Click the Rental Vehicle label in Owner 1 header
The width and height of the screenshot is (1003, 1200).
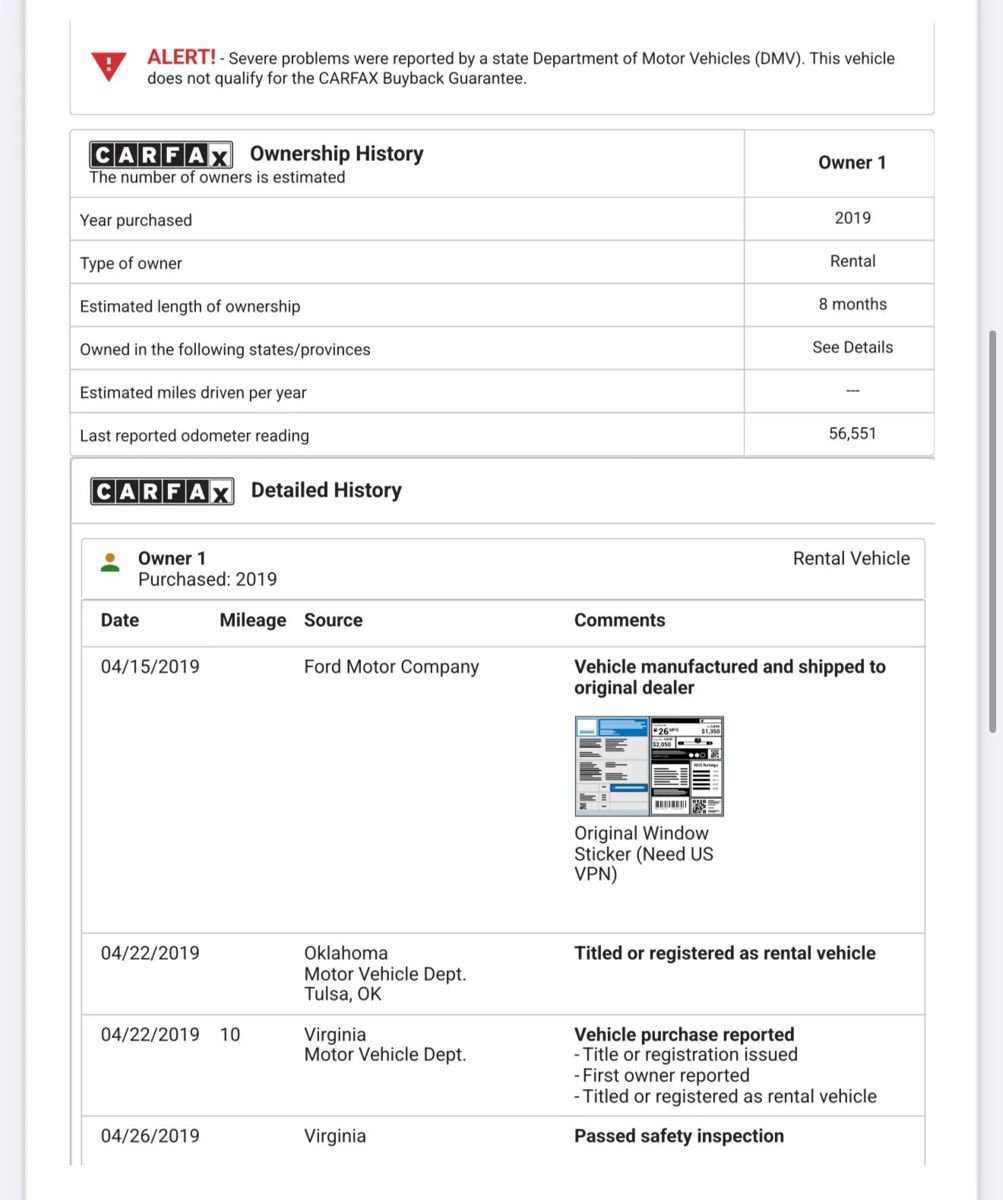pos(852,558)
